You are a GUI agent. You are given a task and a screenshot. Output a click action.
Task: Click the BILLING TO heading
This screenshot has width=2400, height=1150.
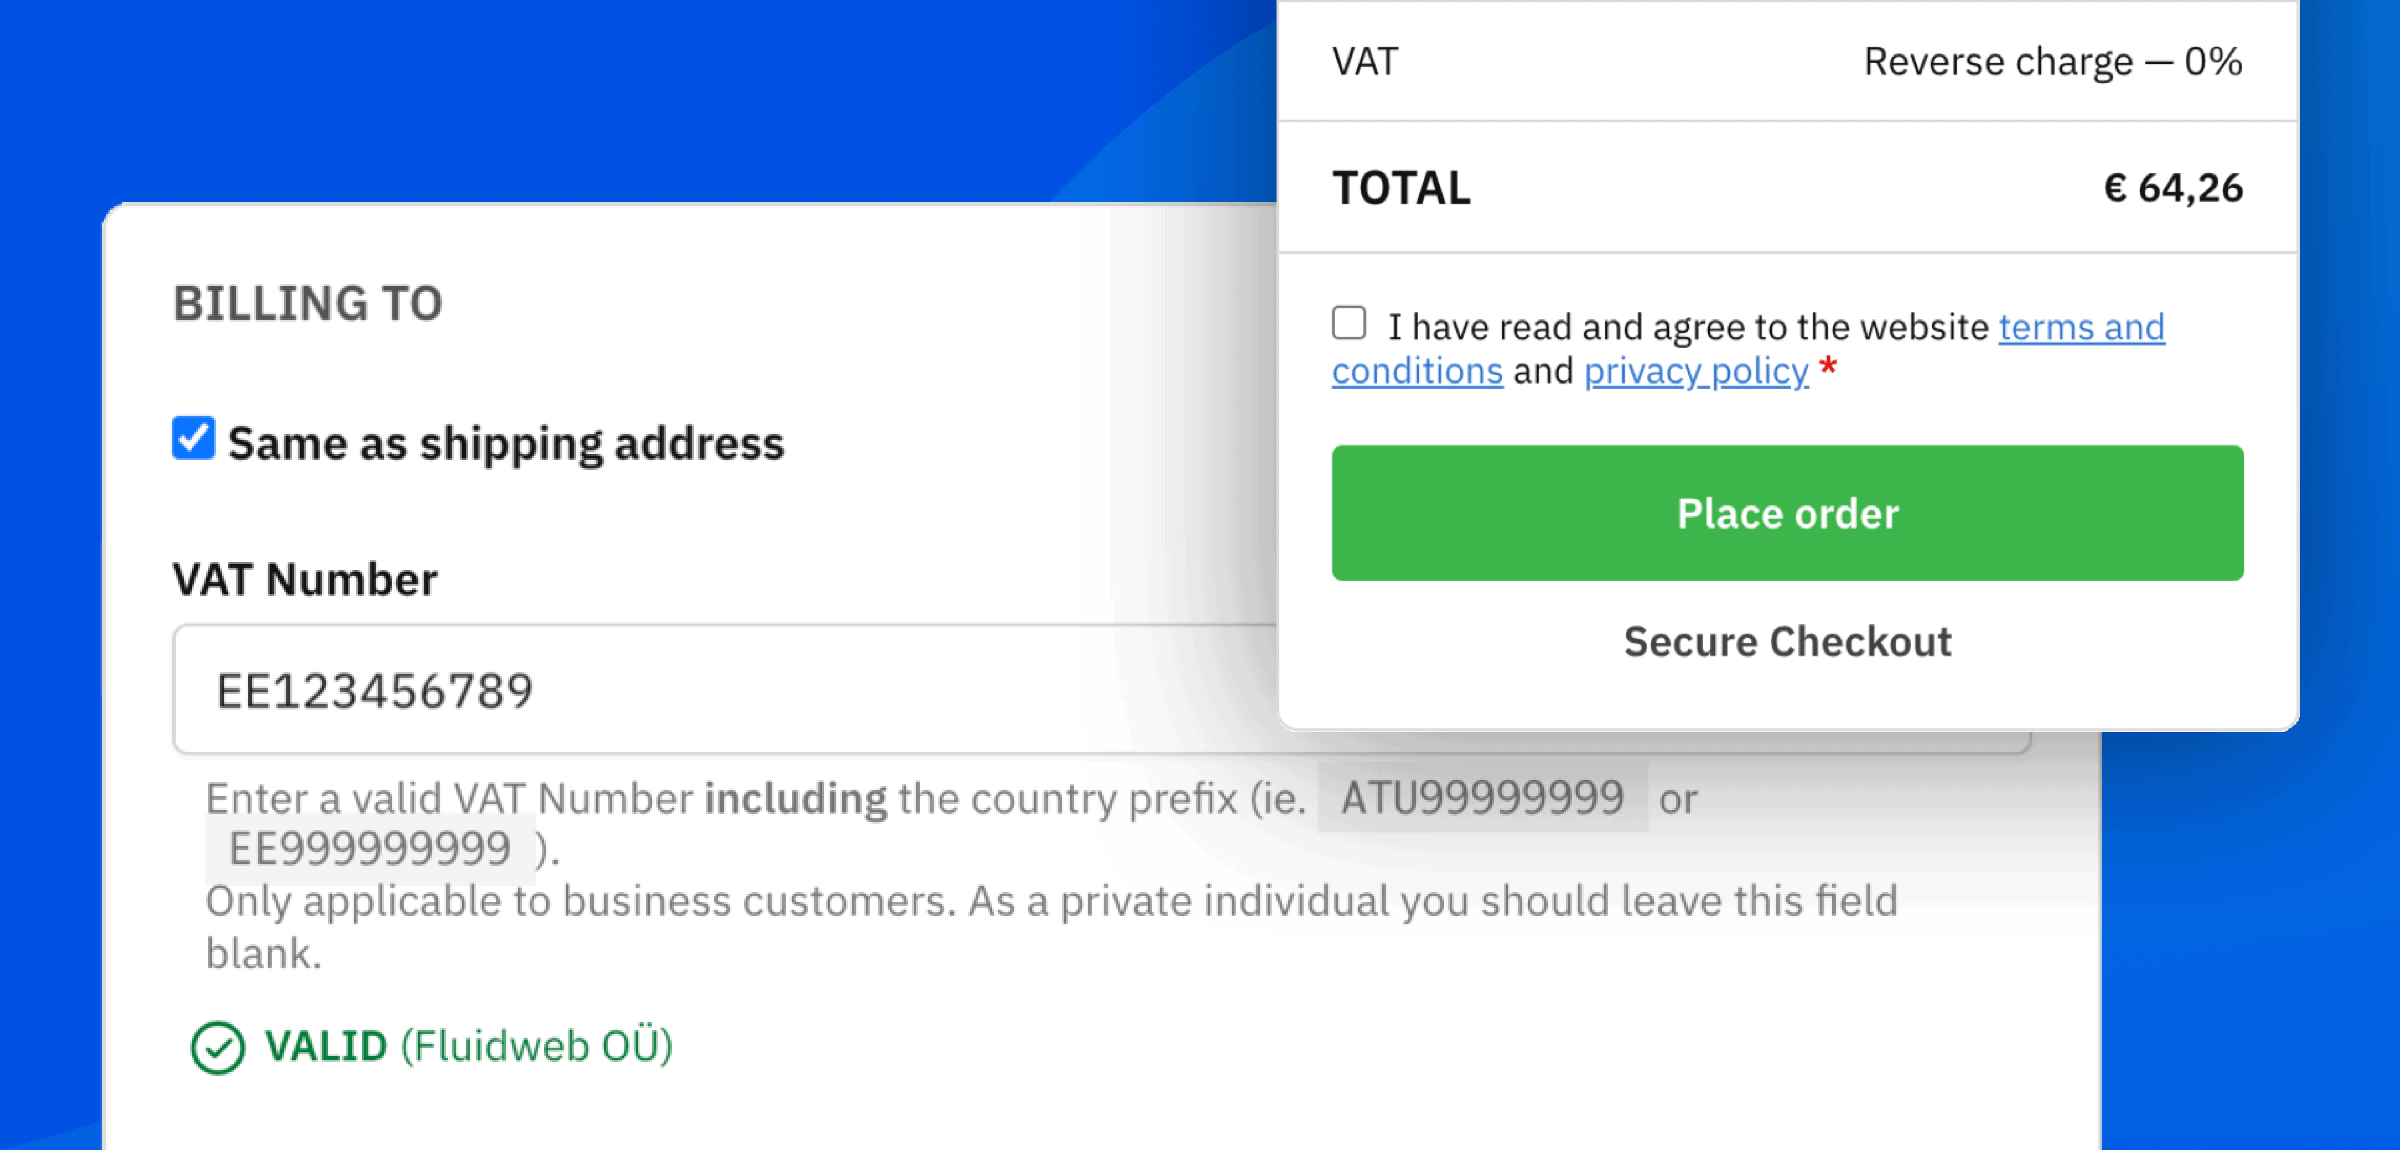point(307,303)
